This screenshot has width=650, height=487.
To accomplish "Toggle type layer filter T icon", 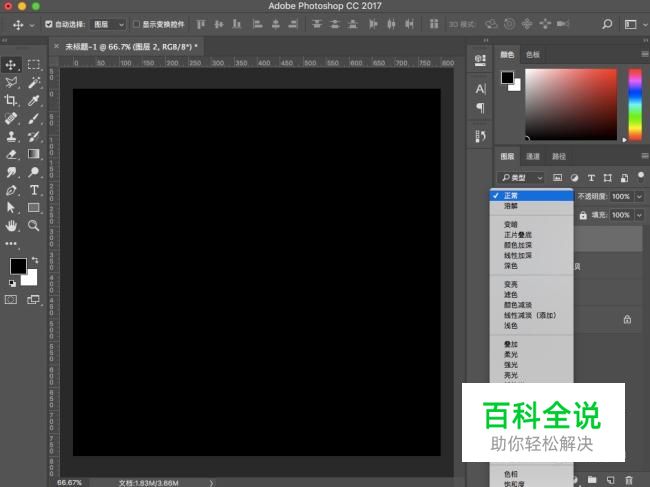I will 591,178.
